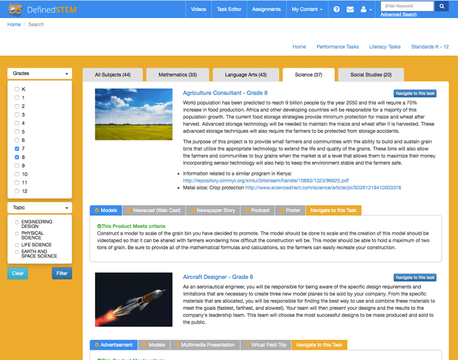Select the Newscast (Web Cast) product tab
Screen dimensions: 458x360
tap(154, 210)
